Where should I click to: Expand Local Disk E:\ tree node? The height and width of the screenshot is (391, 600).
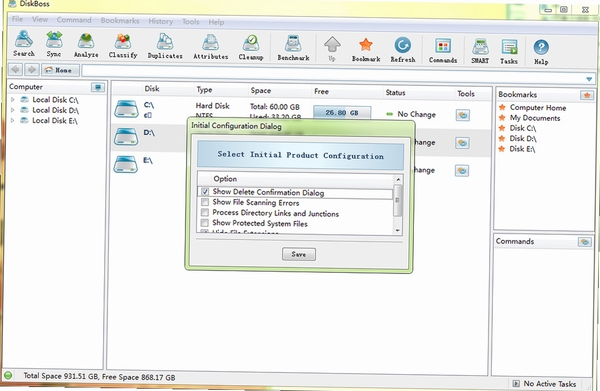pos(13,120)
